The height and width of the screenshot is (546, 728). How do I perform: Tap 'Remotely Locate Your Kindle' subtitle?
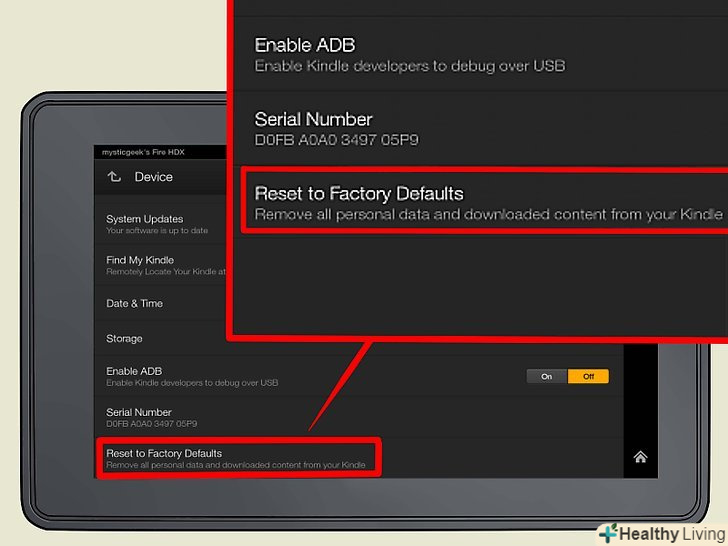click(166, 272)
